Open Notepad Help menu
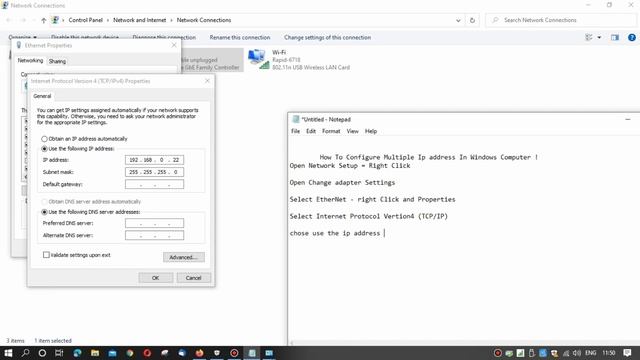Screen dimensions: 640x360 (371, 131)
